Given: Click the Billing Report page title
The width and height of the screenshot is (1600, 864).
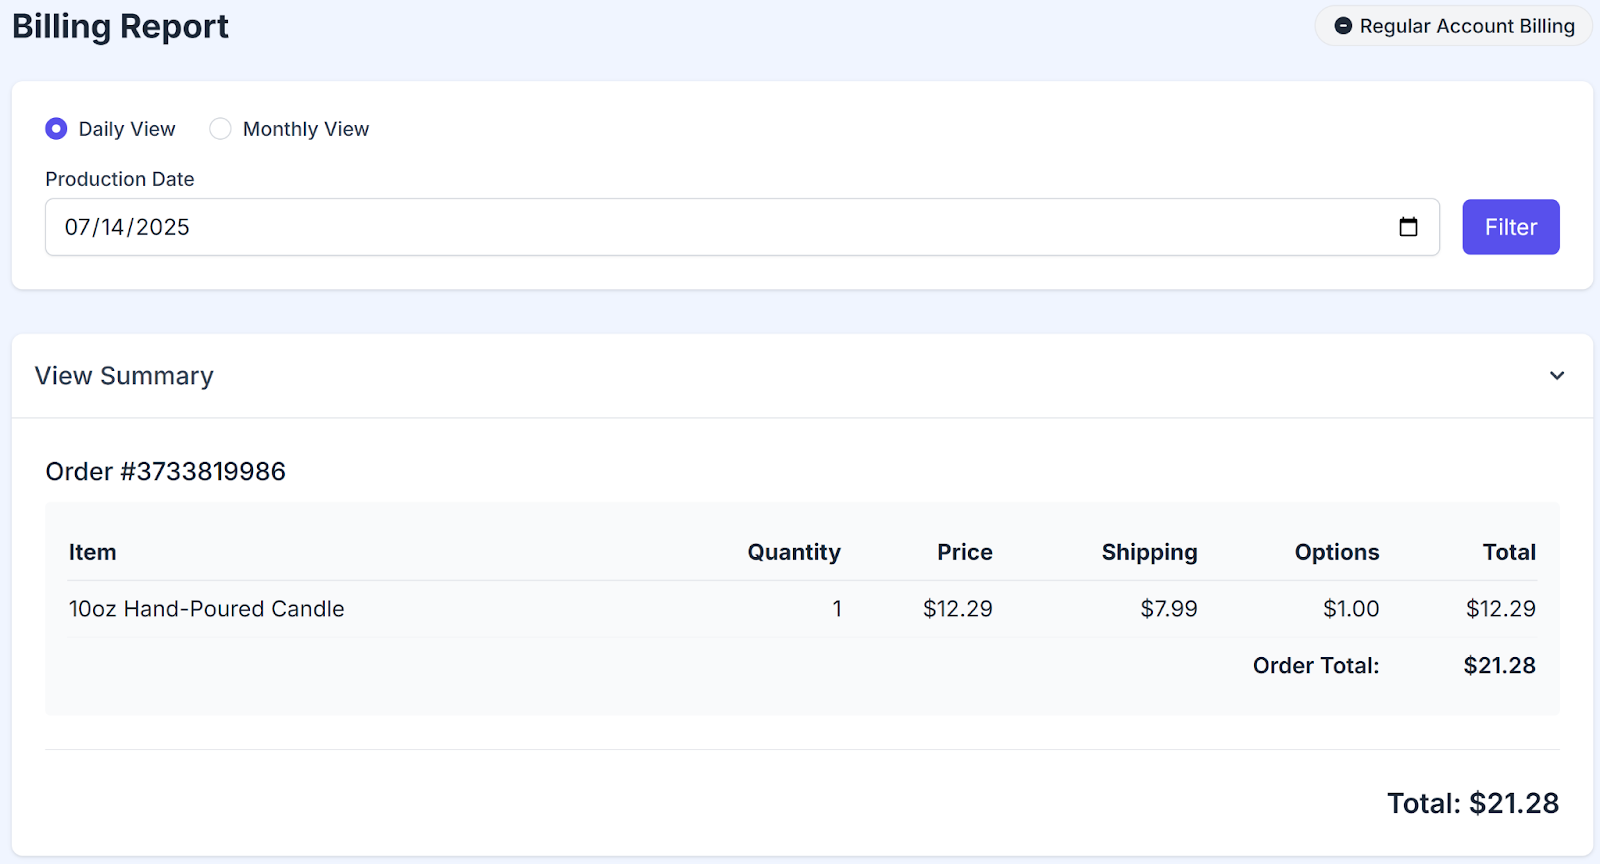Looking at the screenshot, I should [120, 26].
